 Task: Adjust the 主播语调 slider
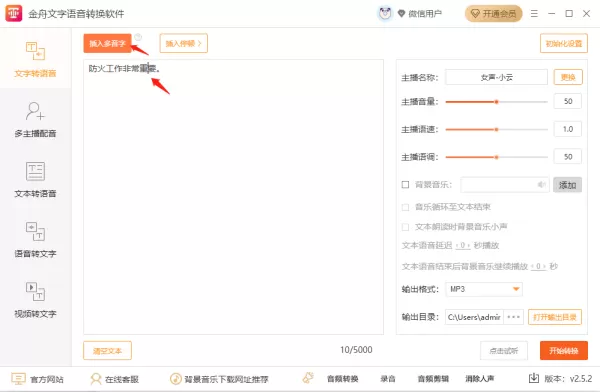pos(496,157)
